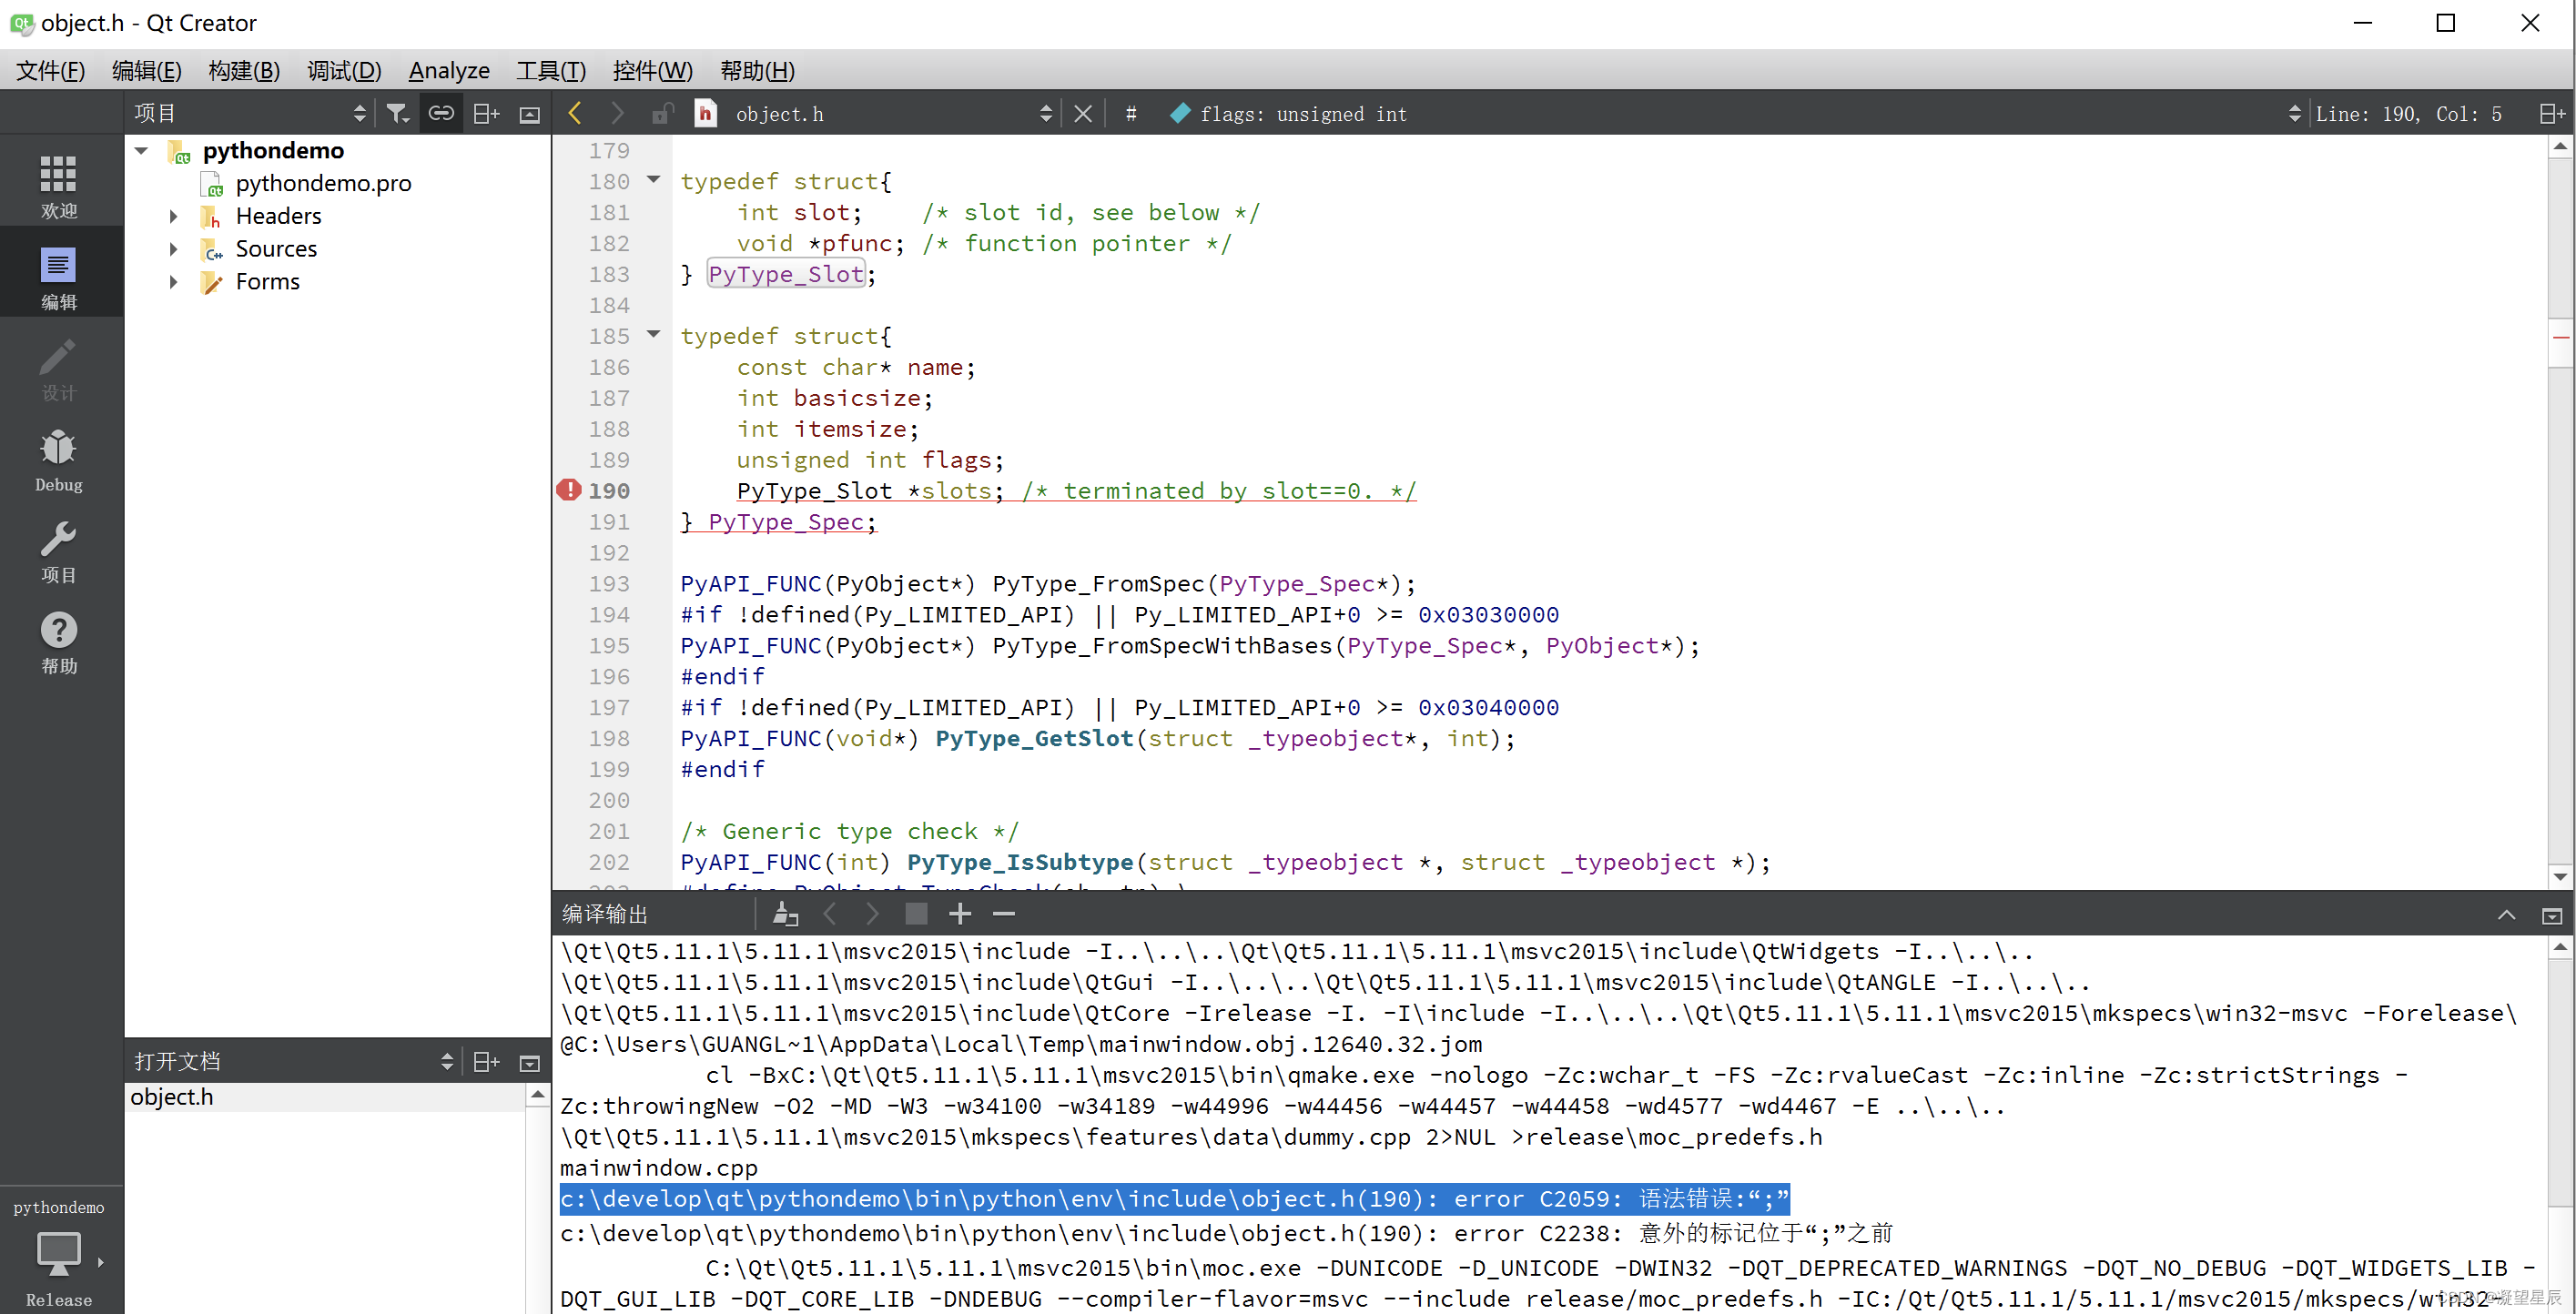Expand the Forms tree item
The width and height of the screenshot is (2576, 1314).
coord(174,280)
